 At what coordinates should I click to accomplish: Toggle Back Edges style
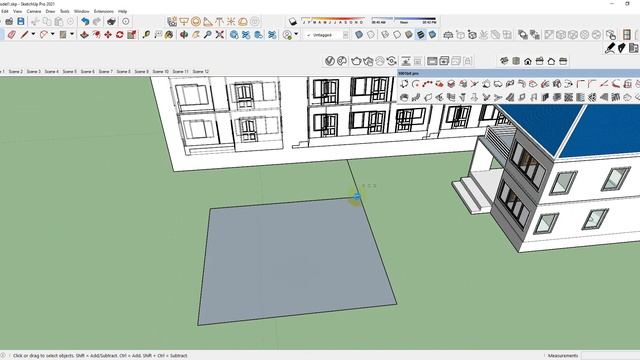[371, 35]
